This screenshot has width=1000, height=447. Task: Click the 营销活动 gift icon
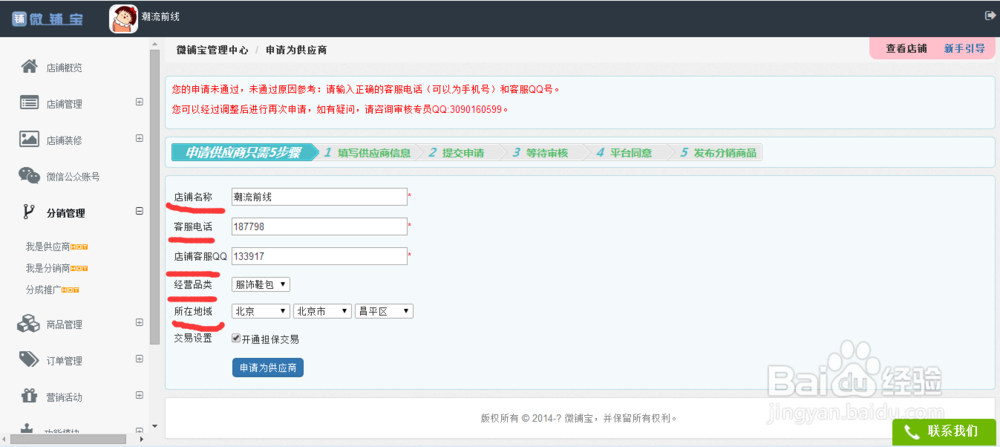click(x=29, y=396)
